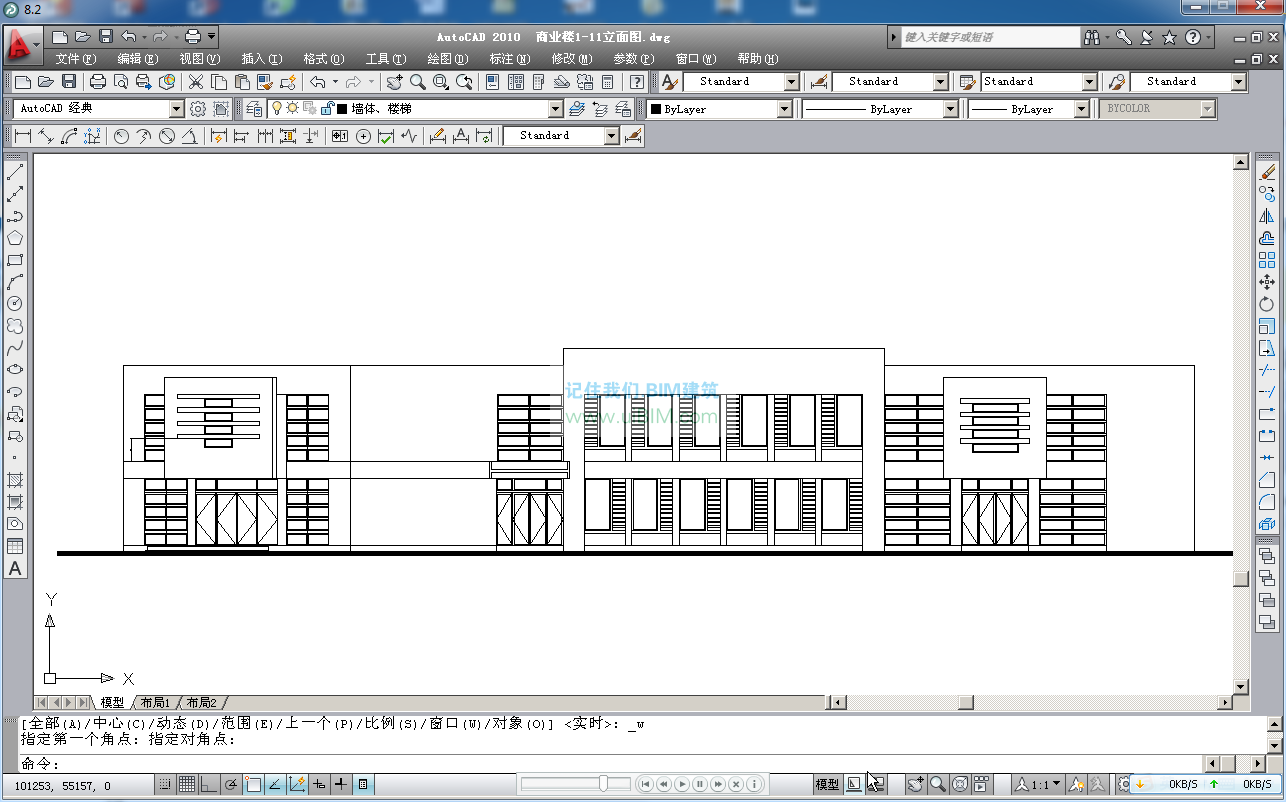Click the Multiline Text (A) tool
Image resolution: width=1286 pixels, height=802 pixels.
tap(15, 568)
